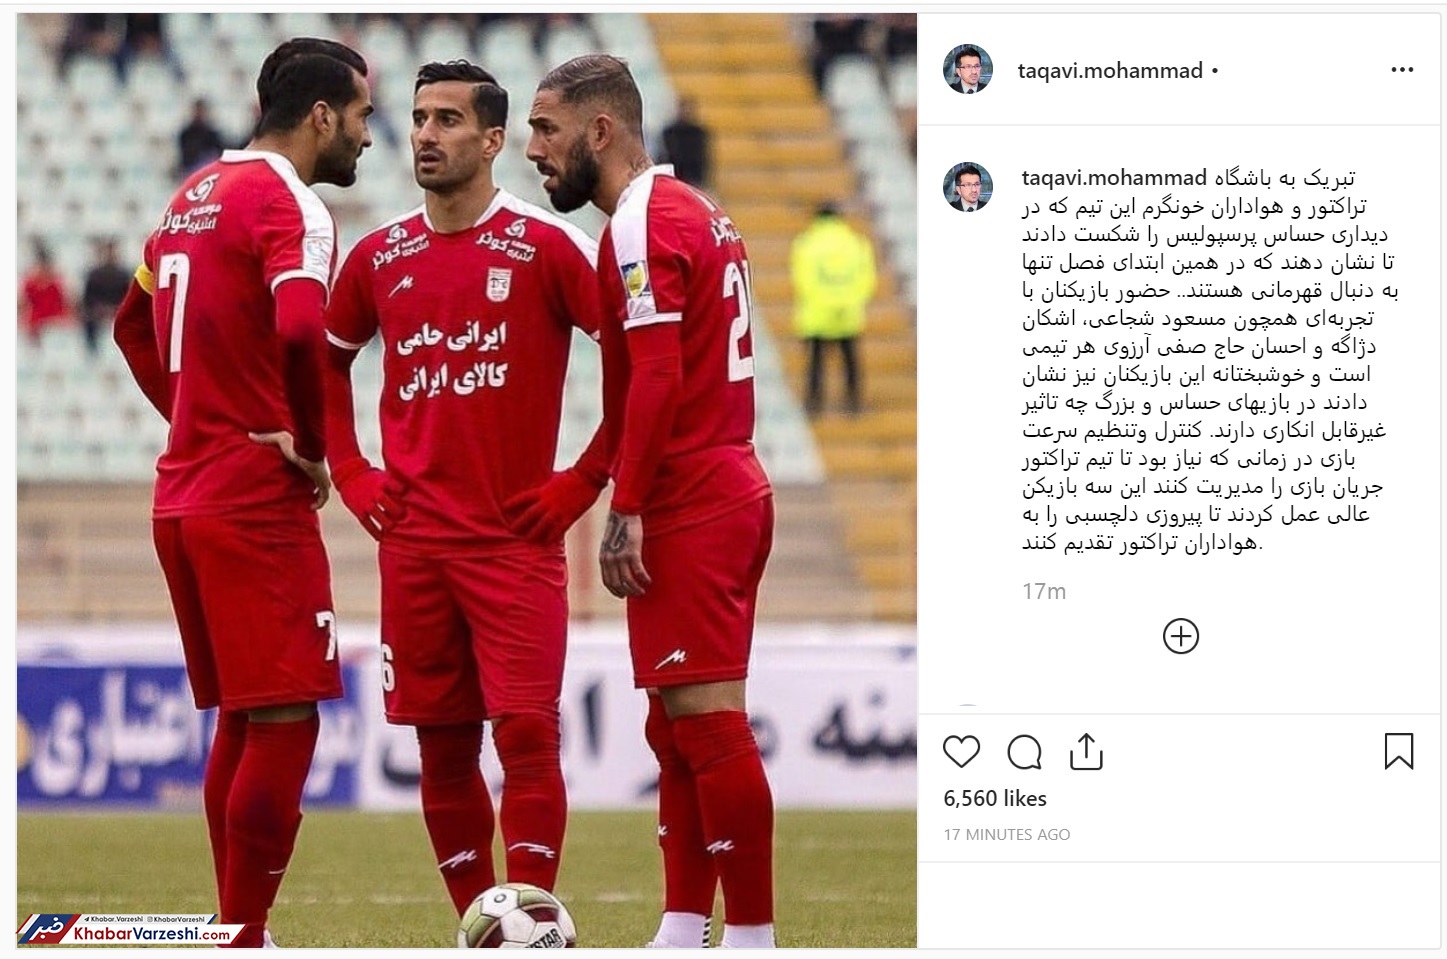Click the player wearing number 7
This screenshot has height=959, width=1447.
point(233,480)
